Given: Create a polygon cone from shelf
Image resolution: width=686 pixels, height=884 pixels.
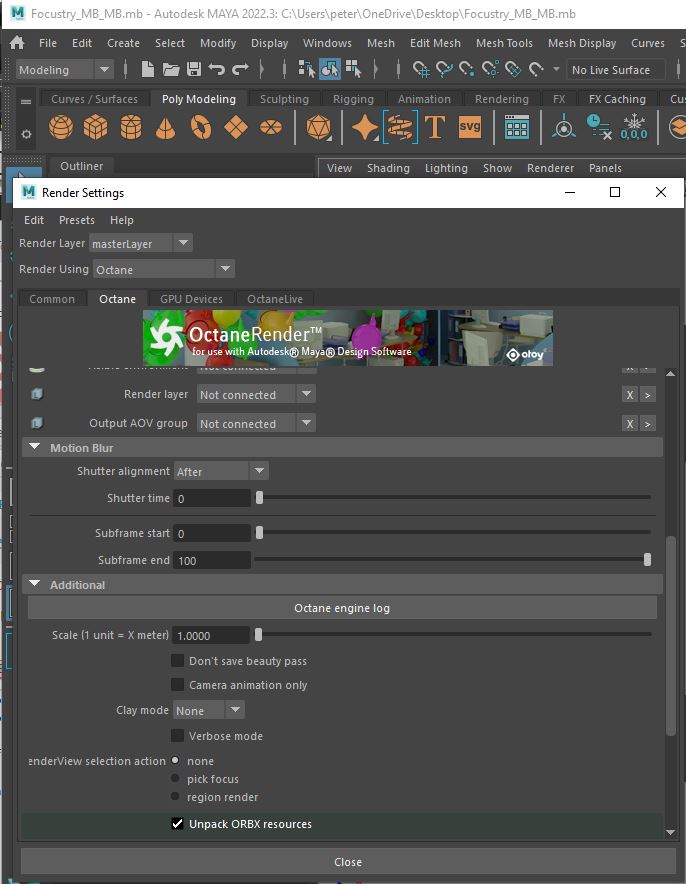Looking at the screenshot, I should [x=165, y=127].
